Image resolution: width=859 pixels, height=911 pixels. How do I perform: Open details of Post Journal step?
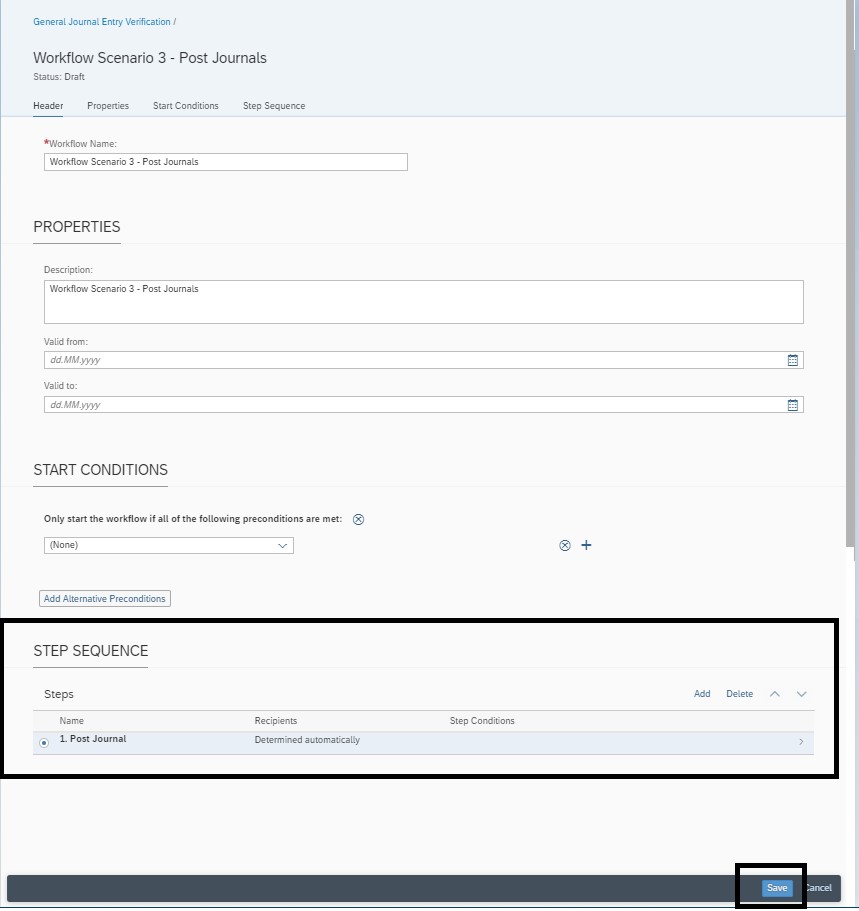[801, 742]
